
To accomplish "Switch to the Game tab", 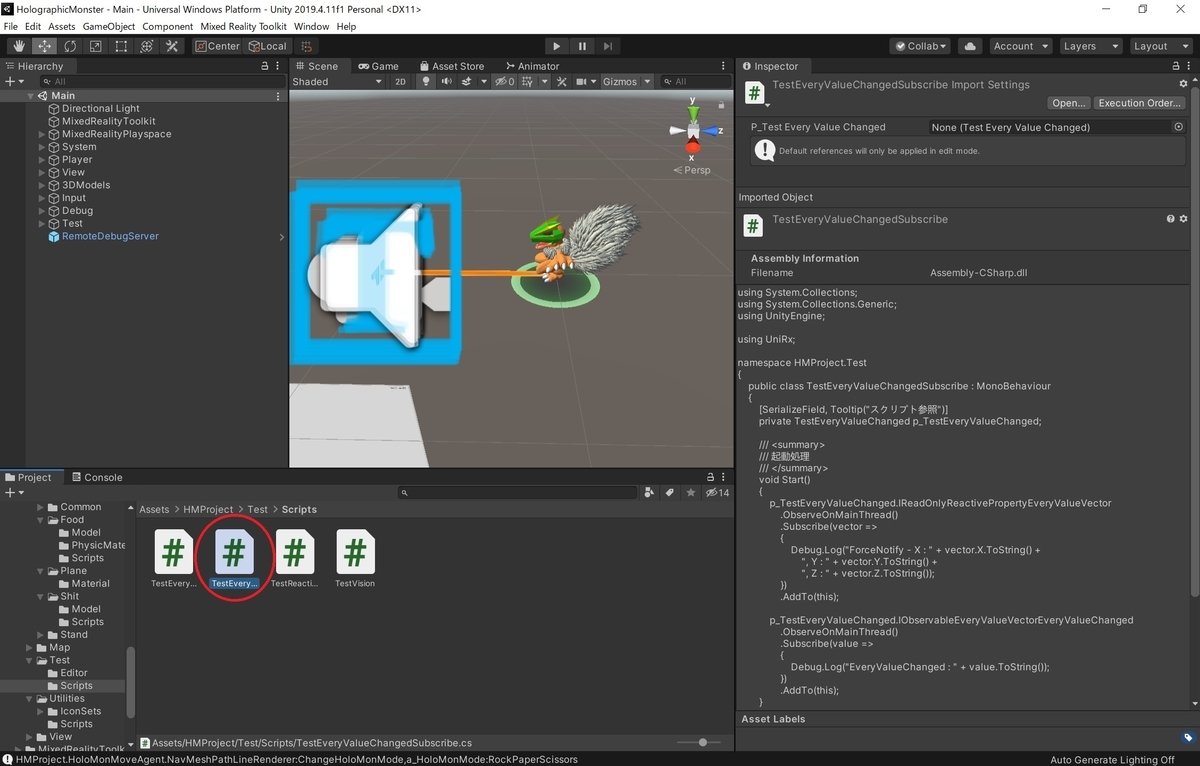I will click(x=378, y=66).
